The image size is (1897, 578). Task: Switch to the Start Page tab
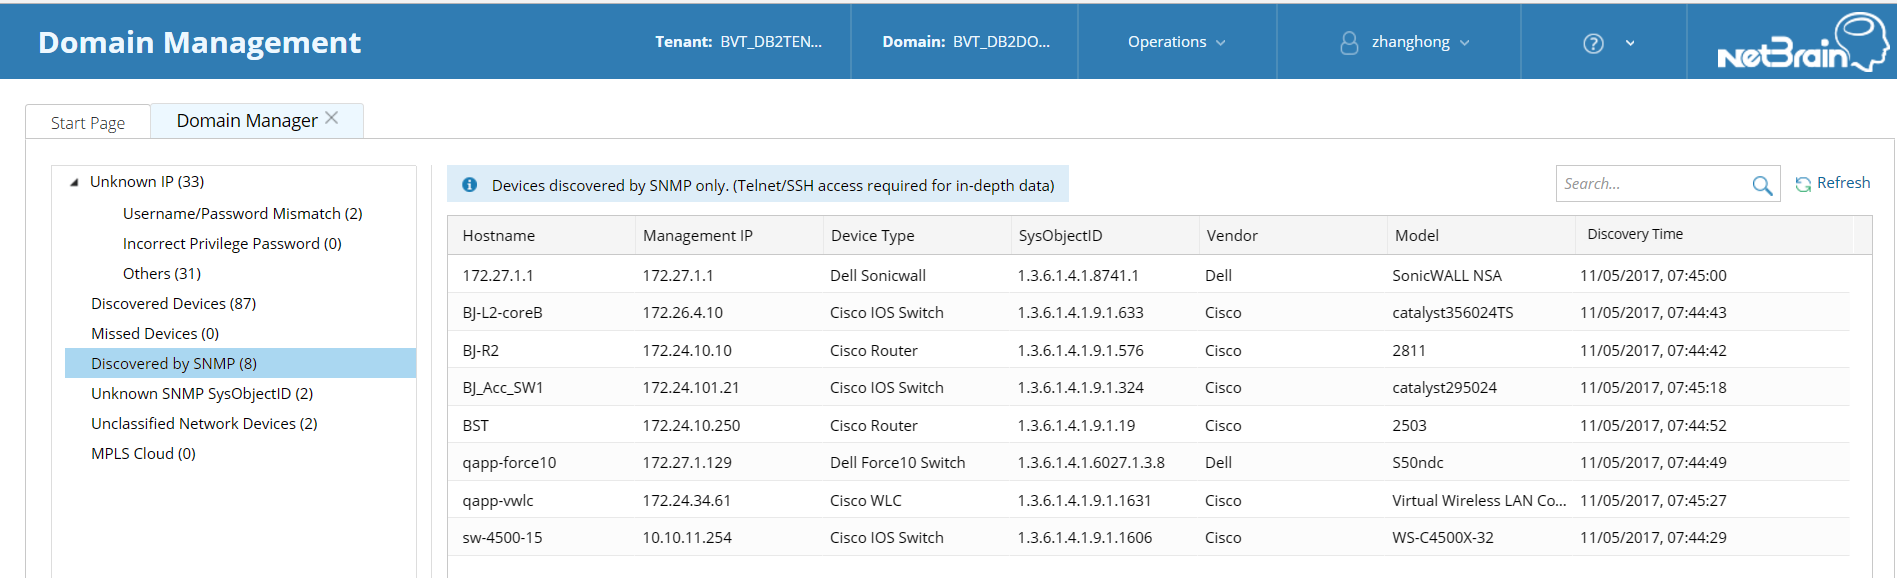pos(88,123)
